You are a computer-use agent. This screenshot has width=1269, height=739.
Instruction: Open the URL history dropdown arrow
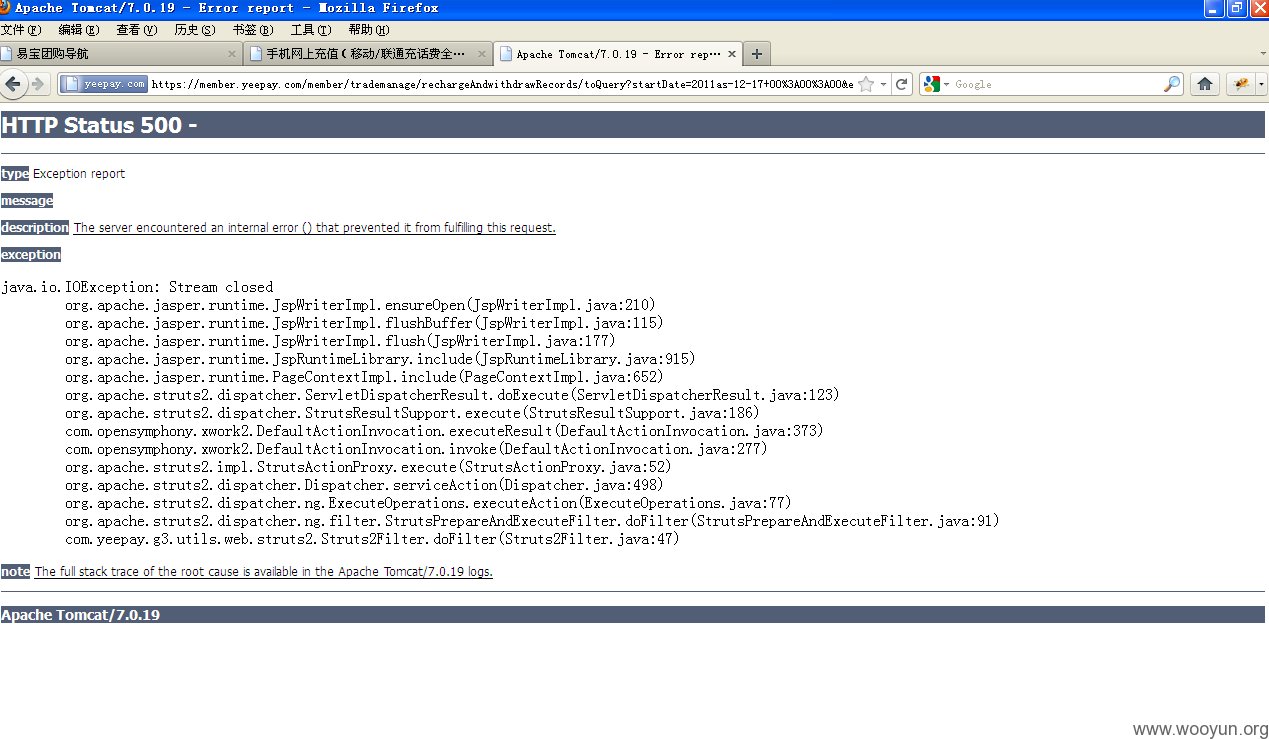click(884, 85)
